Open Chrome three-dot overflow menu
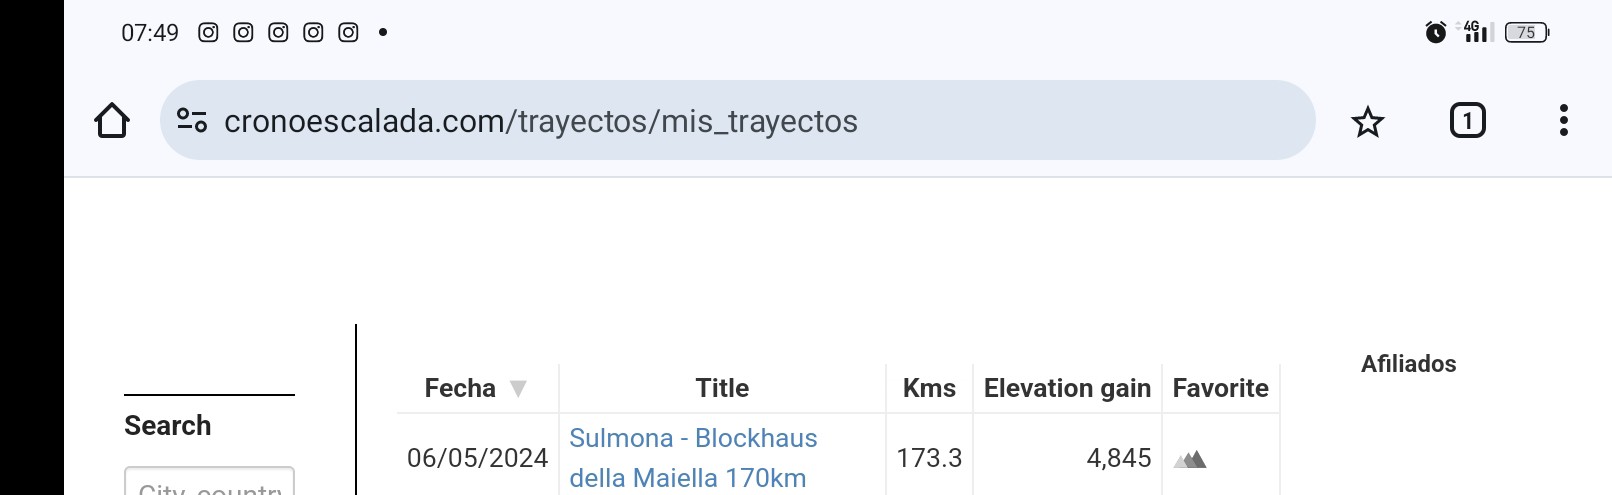 [1563, 121]
